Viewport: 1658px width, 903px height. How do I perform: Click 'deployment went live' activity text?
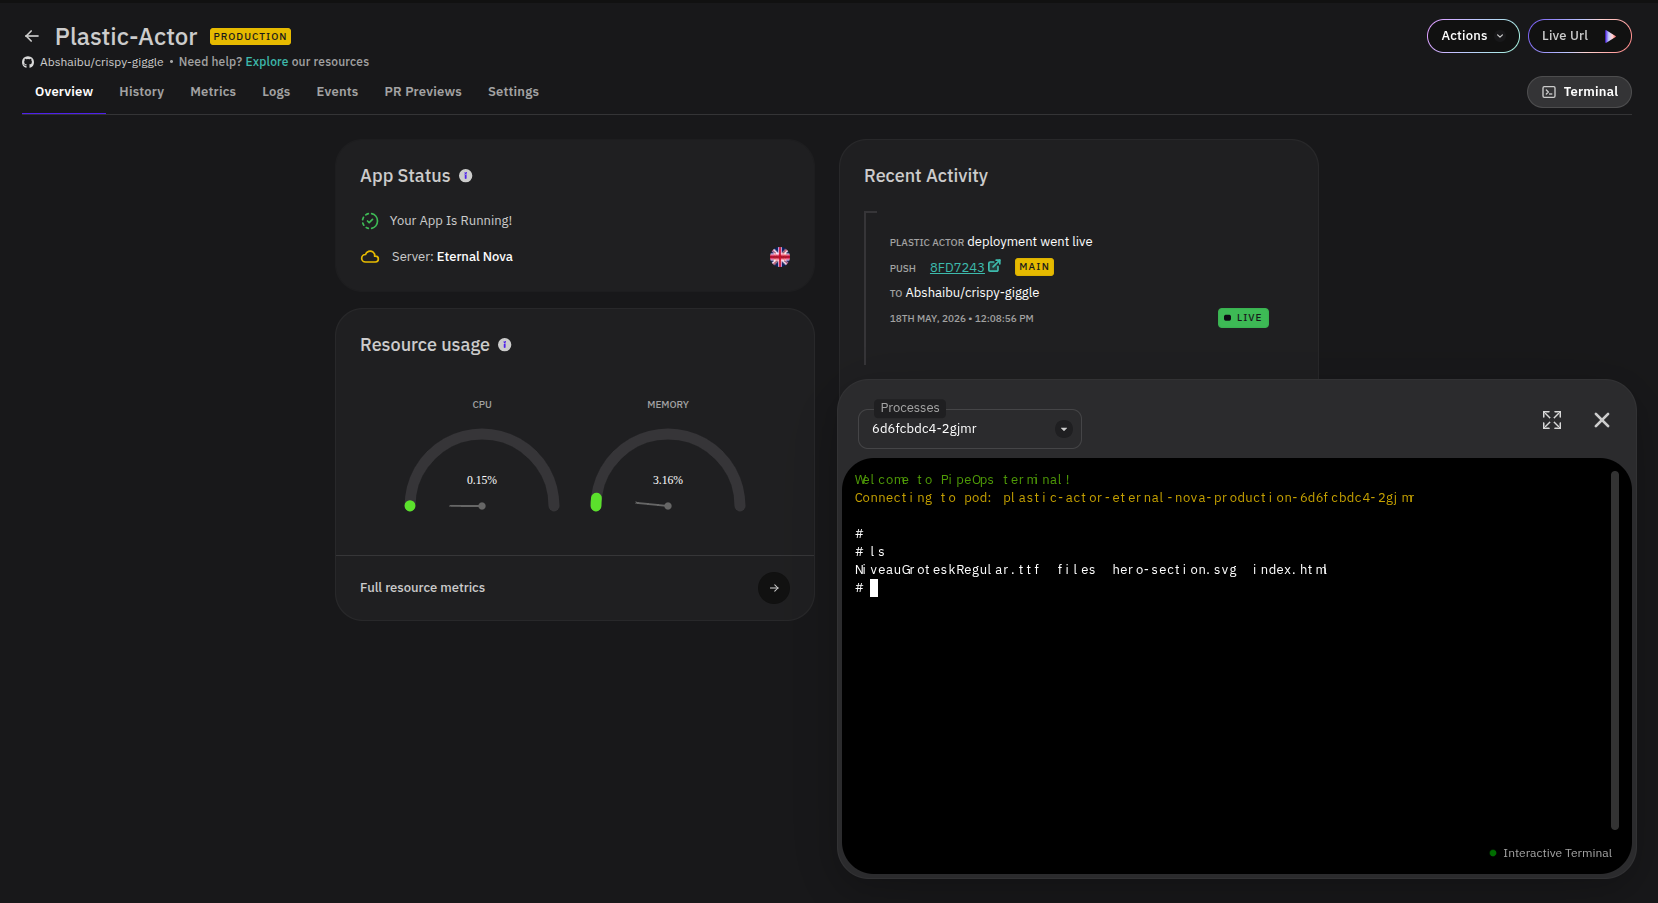point(1029,242)
